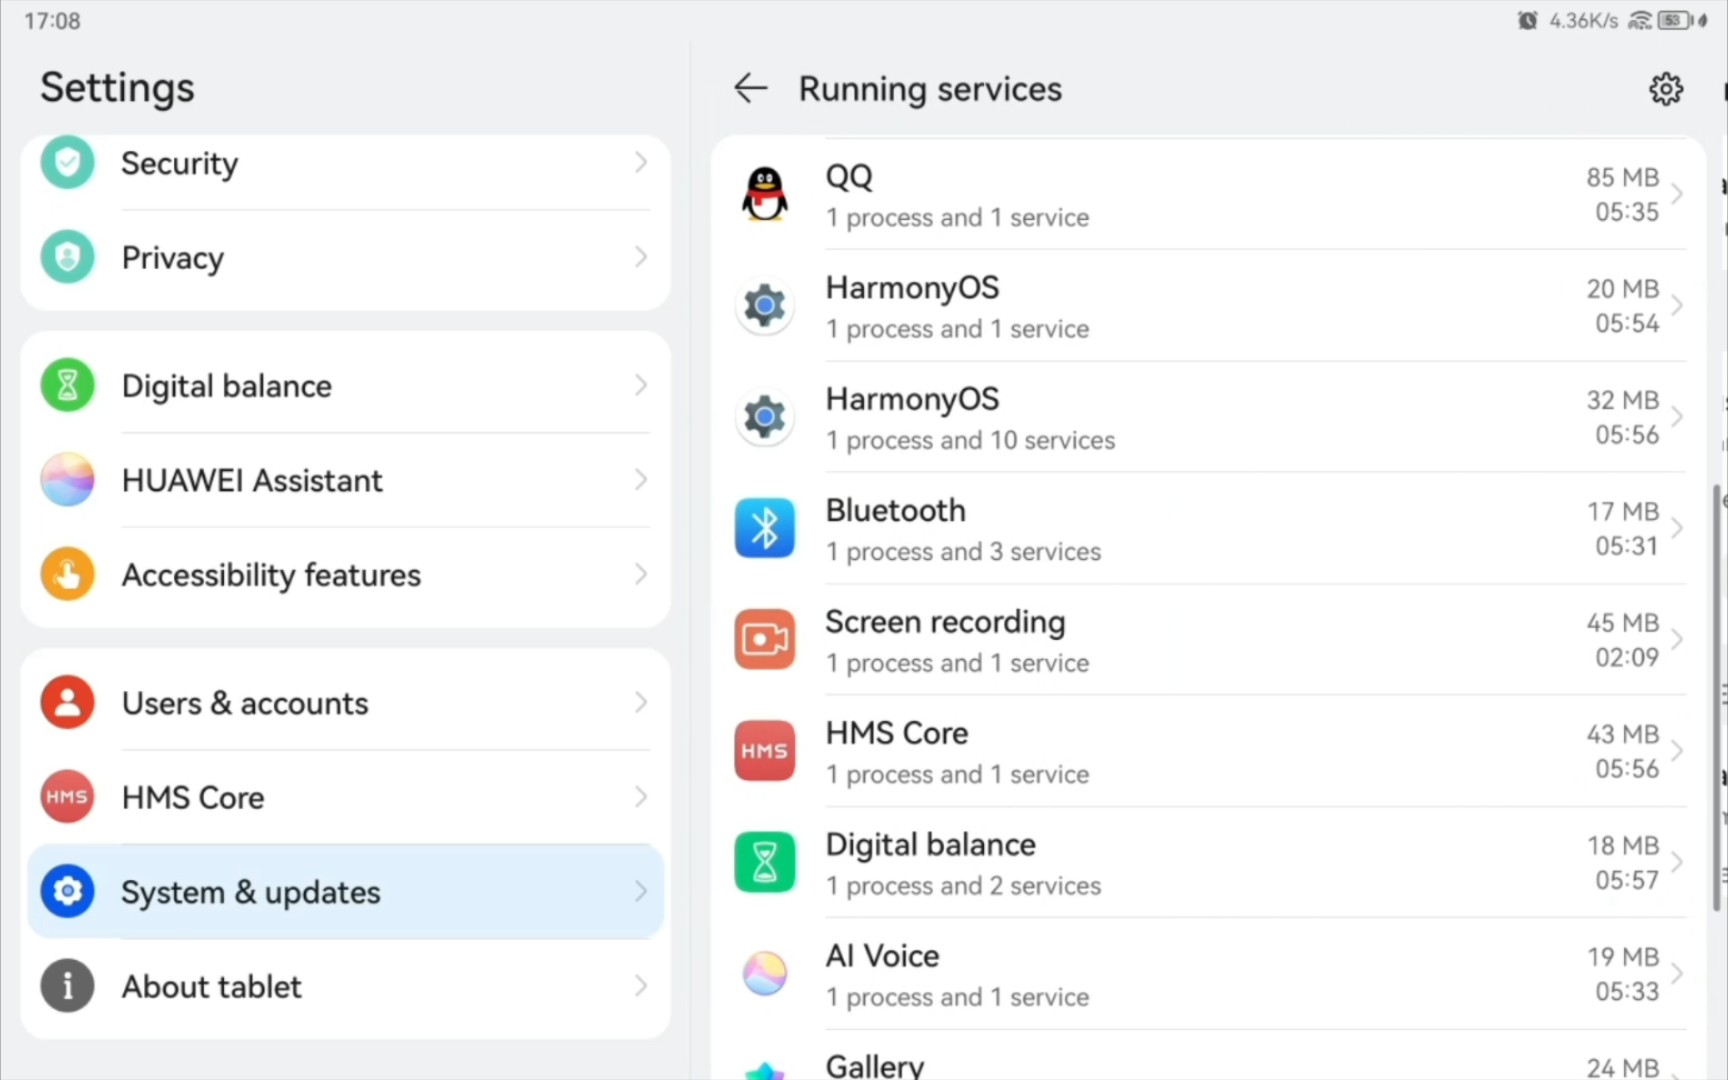
Task: Tap the red HMS Core icon in services list
Action: click(765, 750)
